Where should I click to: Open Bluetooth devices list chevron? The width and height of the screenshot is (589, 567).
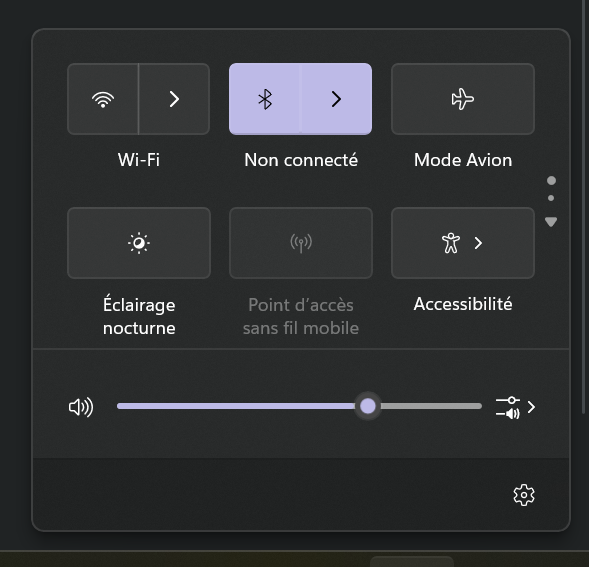[x=336, y=99]
